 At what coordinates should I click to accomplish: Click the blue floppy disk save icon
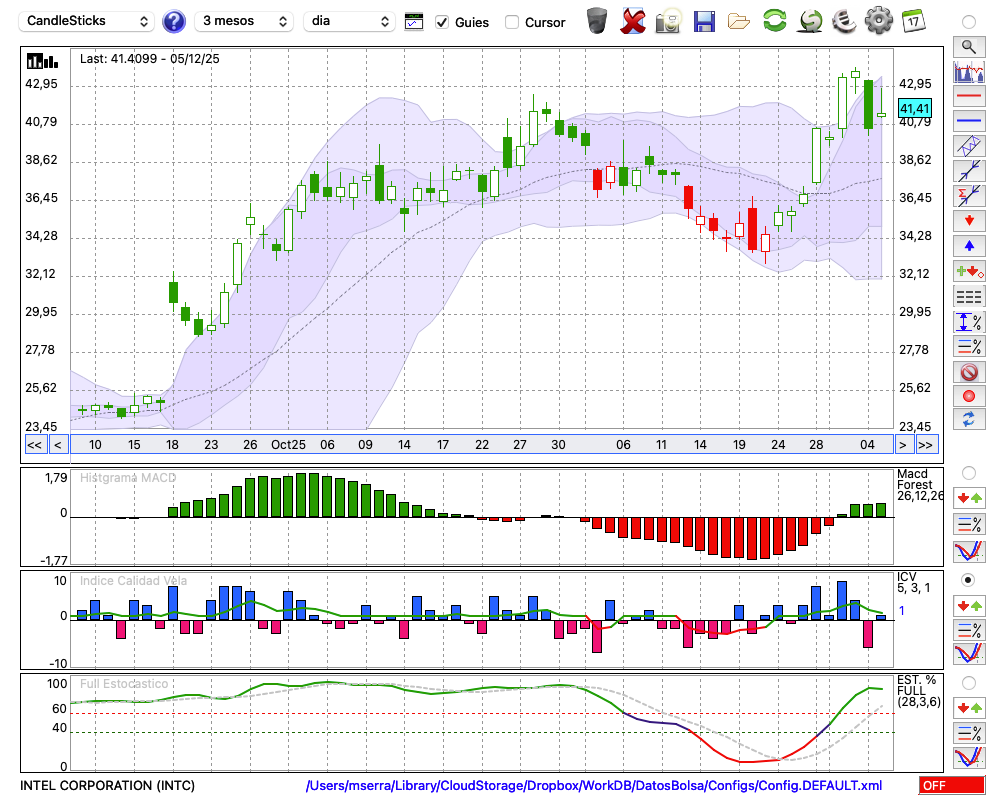pos(704,21)
